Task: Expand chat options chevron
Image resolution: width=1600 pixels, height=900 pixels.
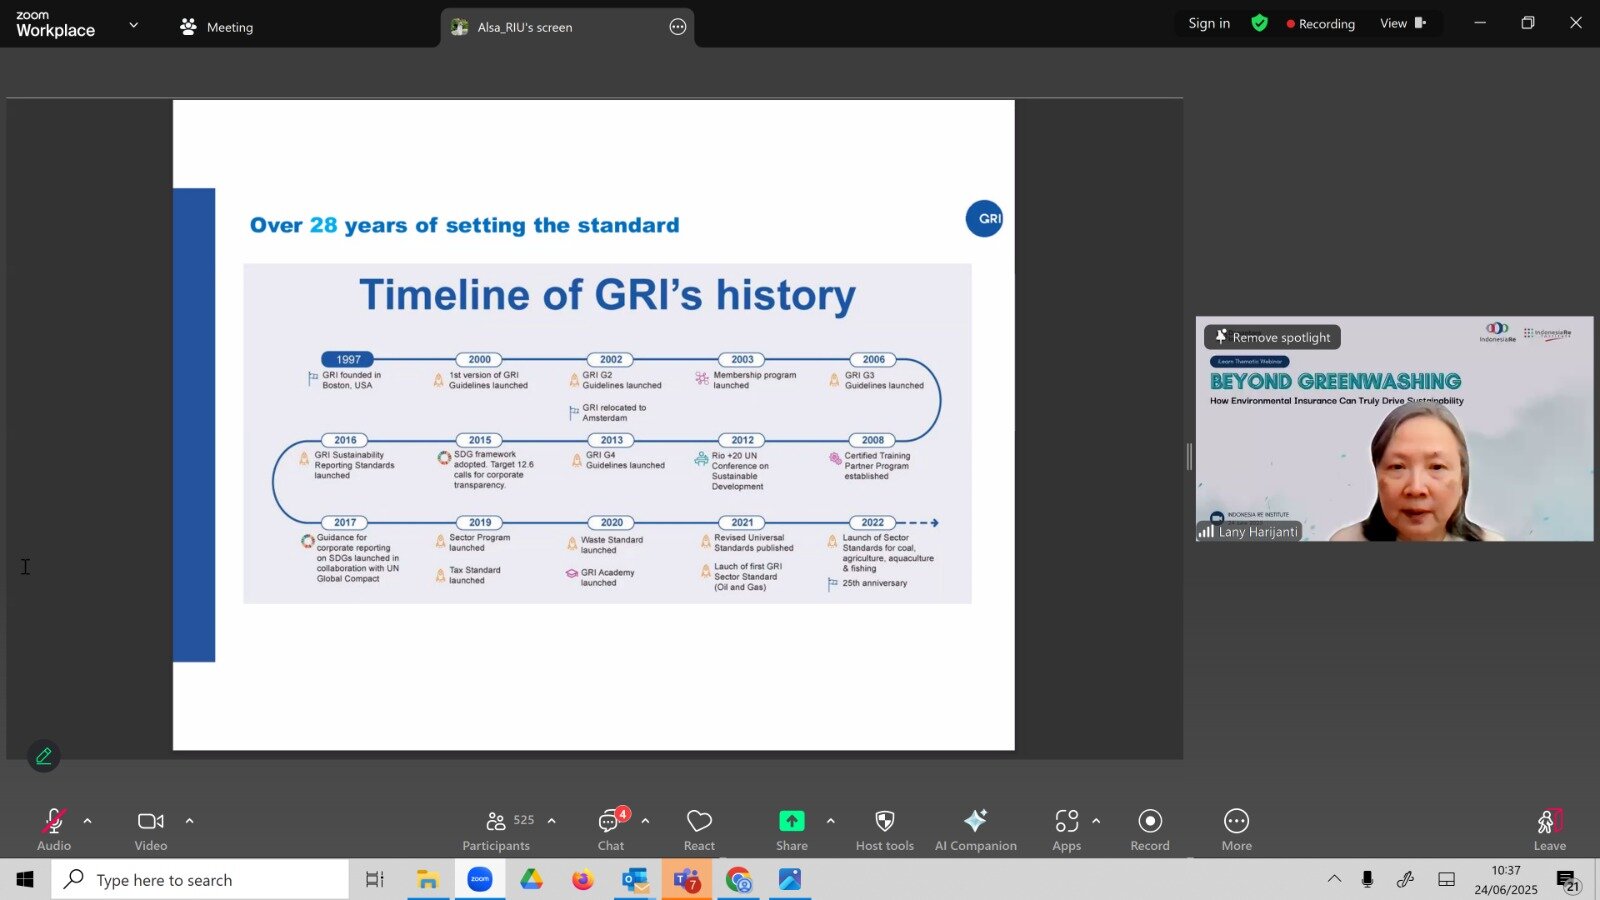Action: point(646,821)
